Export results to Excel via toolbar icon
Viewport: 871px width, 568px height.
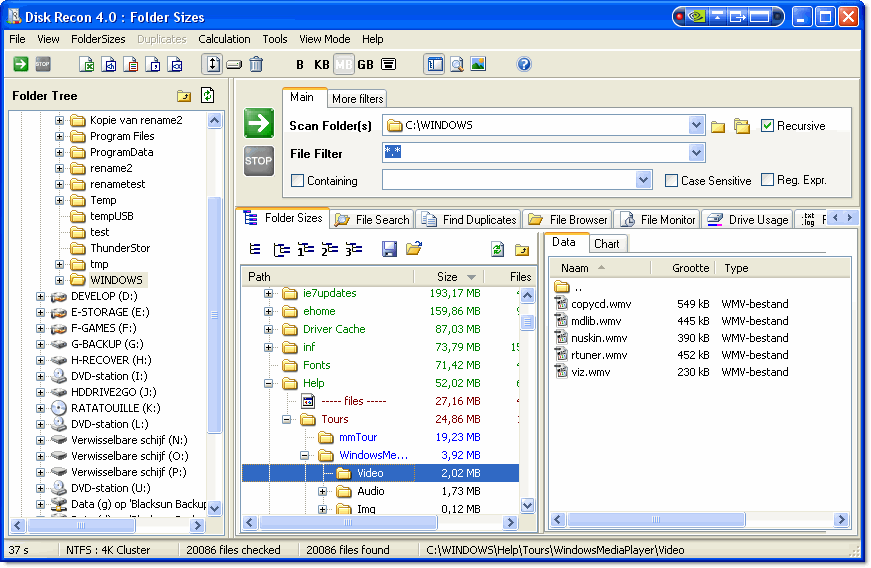87,64
